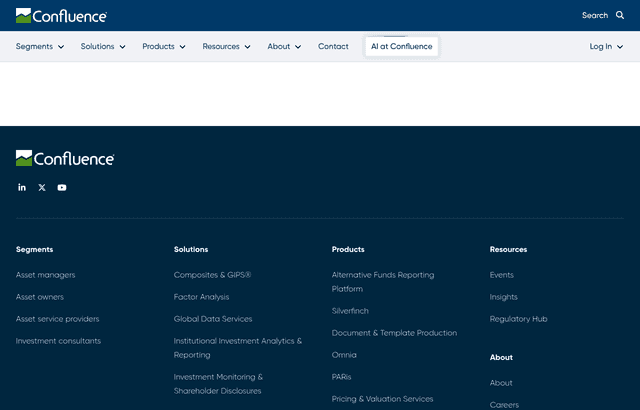
Task: Open Pricing & Valuation Services link
Action: point(382,399)
